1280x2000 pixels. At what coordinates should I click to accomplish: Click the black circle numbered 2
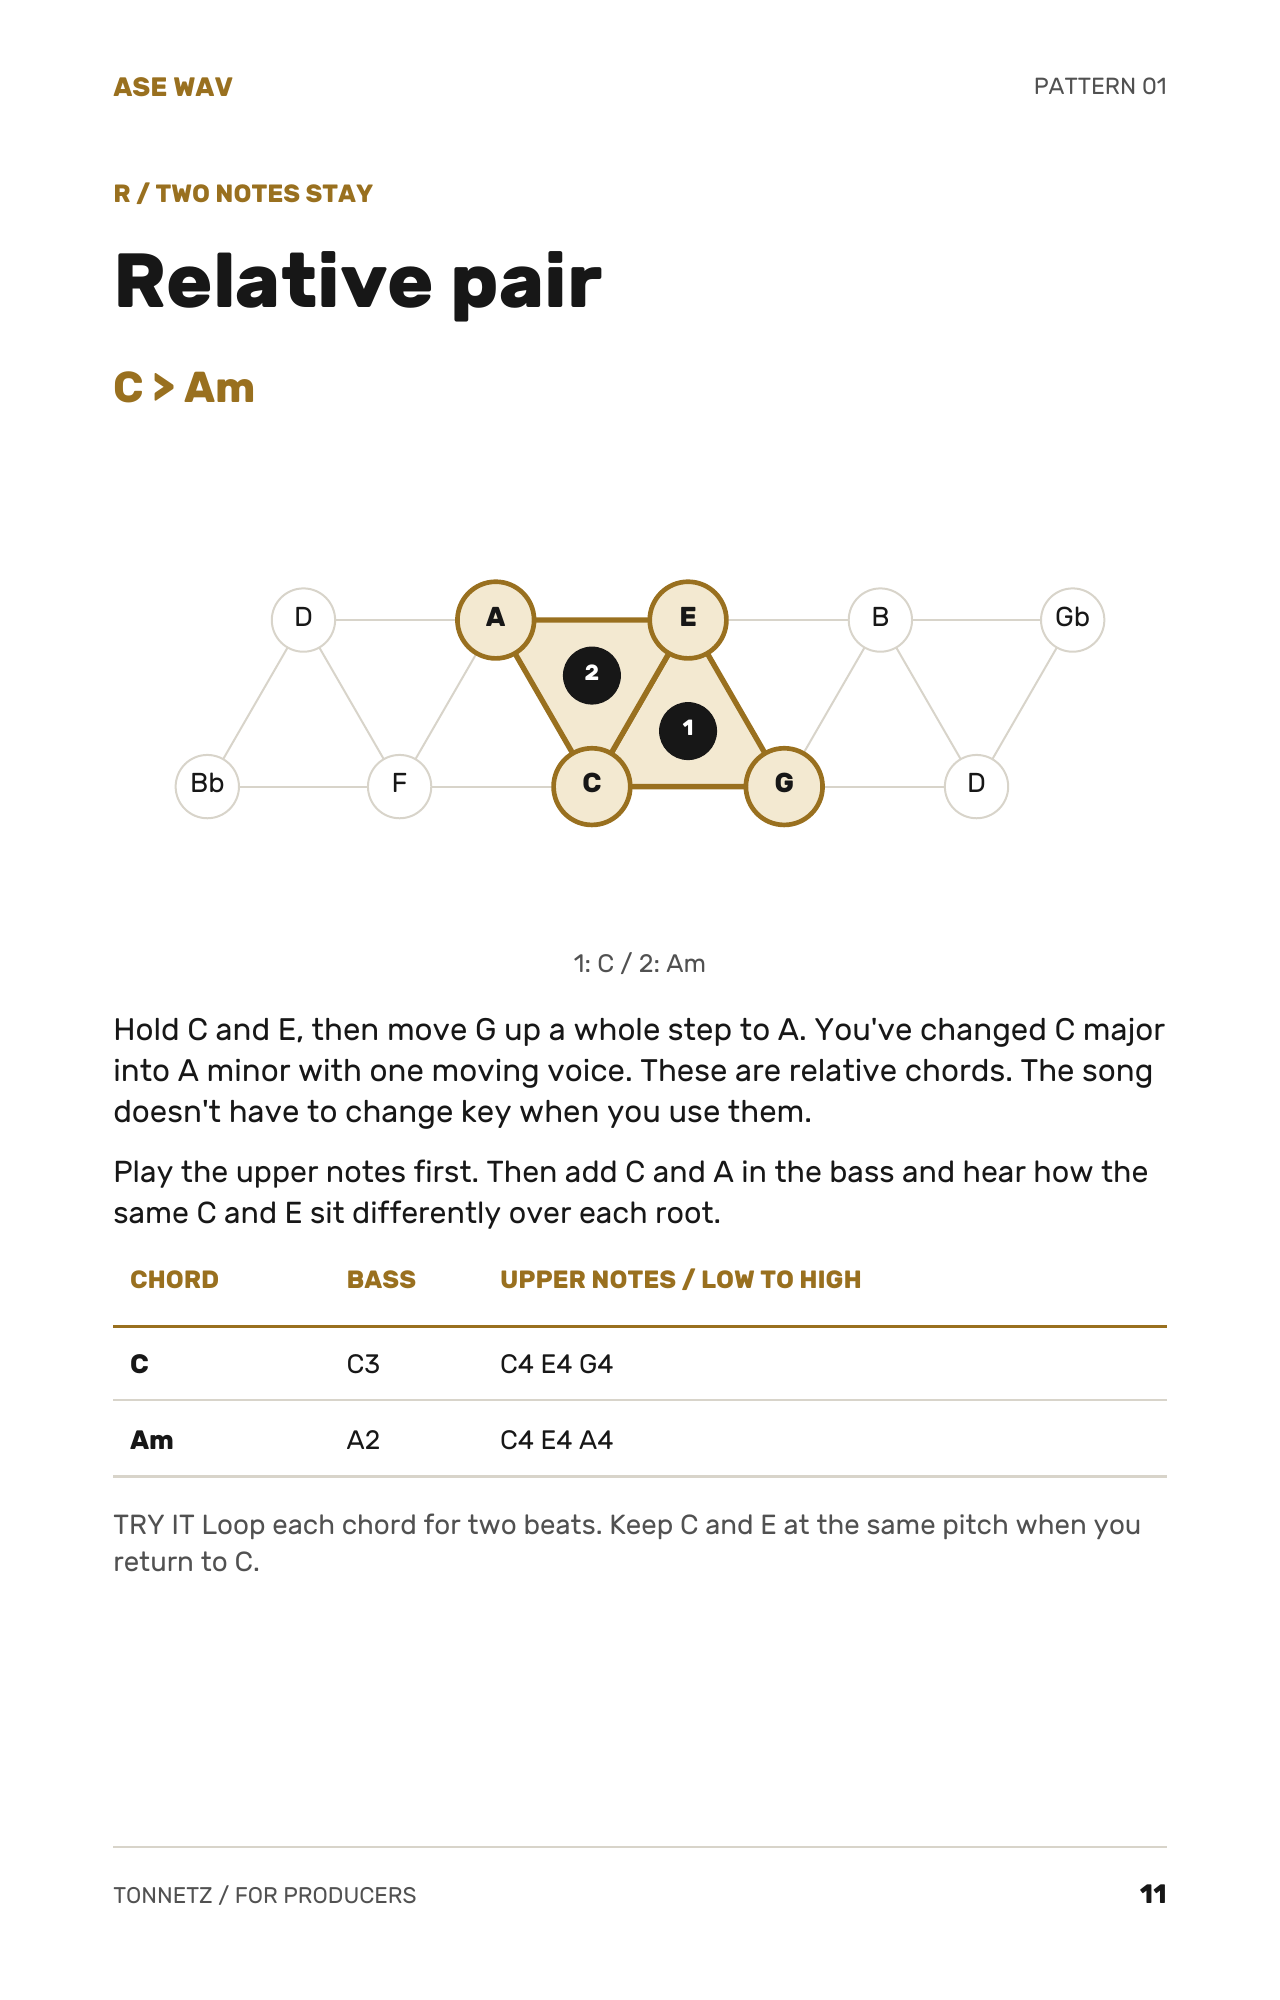(592, 675)
